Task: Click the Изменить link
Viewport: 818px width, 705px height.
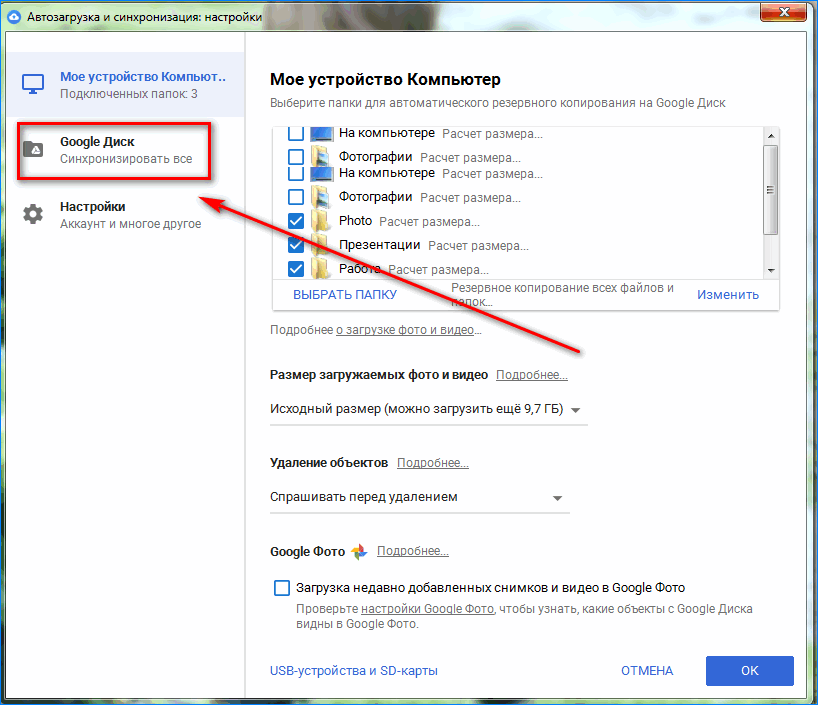Action: click(728, 295)
